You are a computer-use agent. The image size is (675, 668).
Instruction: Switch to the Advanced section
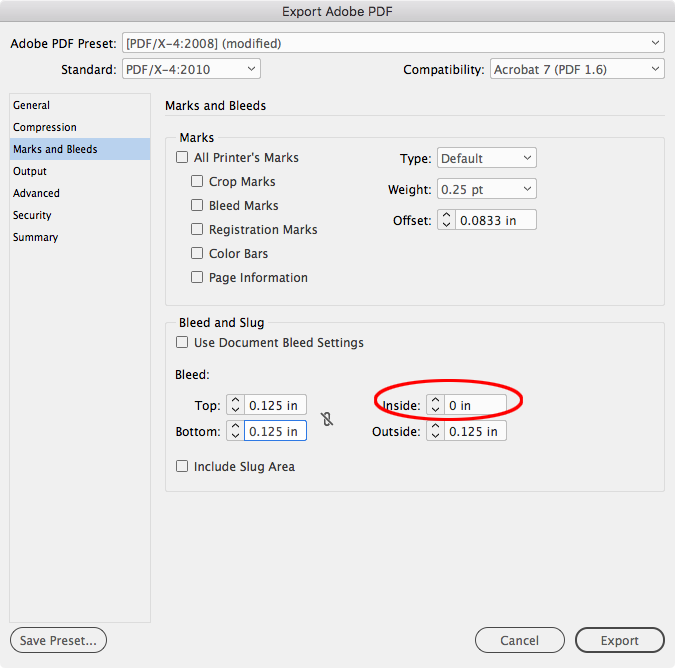tap(80, 193)
